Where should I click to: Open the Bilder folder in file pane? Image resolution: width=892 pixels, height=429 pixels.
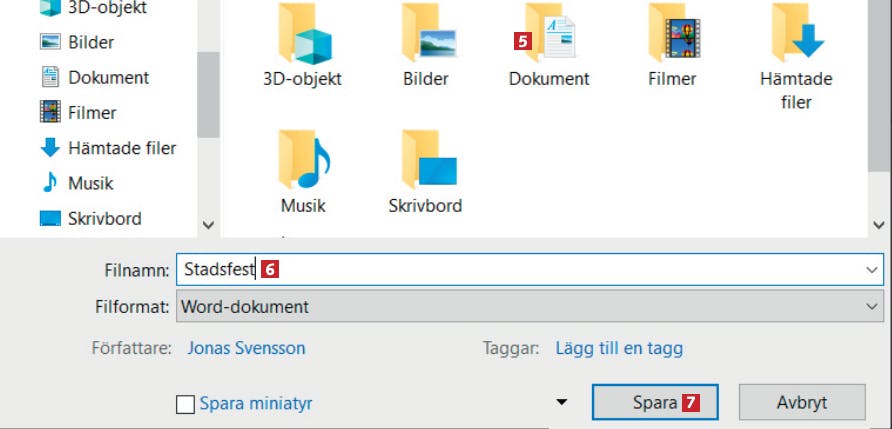pos(426,36)
